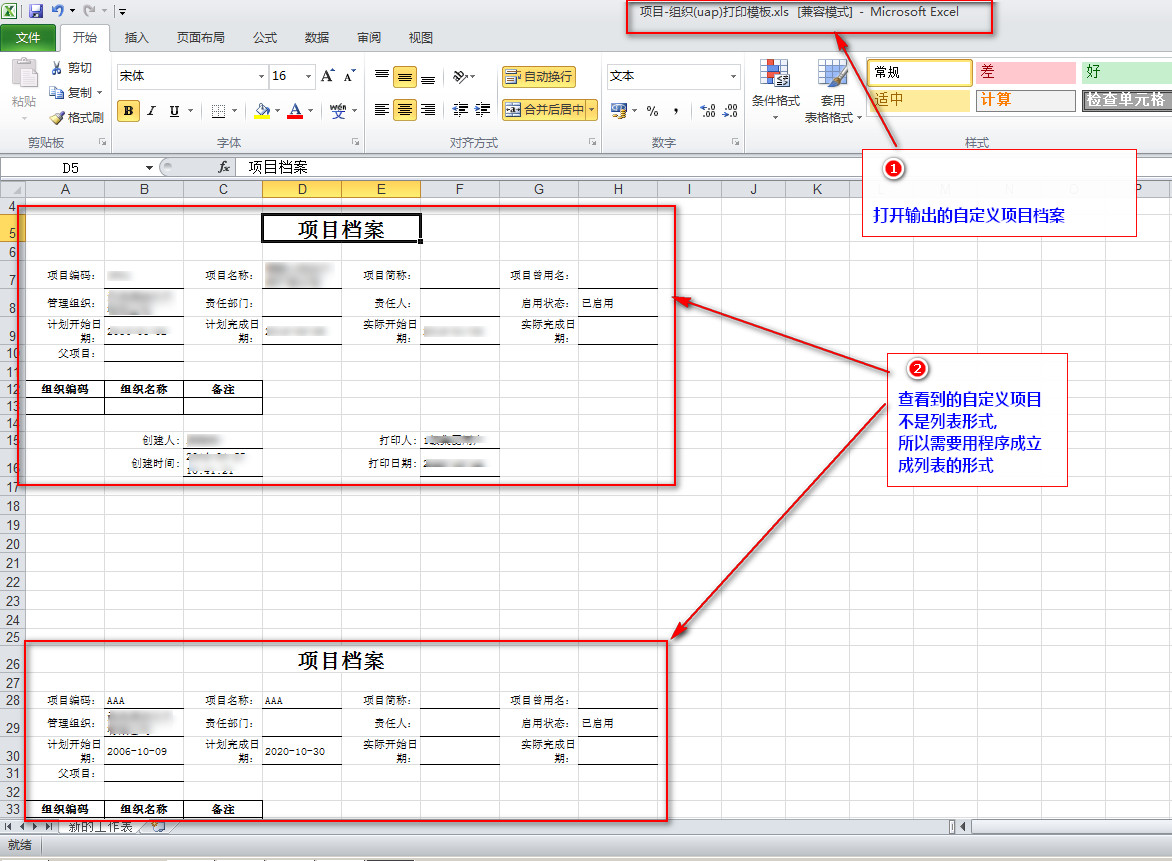Click the Format Painter (格式刷) brush

[57, 117]
